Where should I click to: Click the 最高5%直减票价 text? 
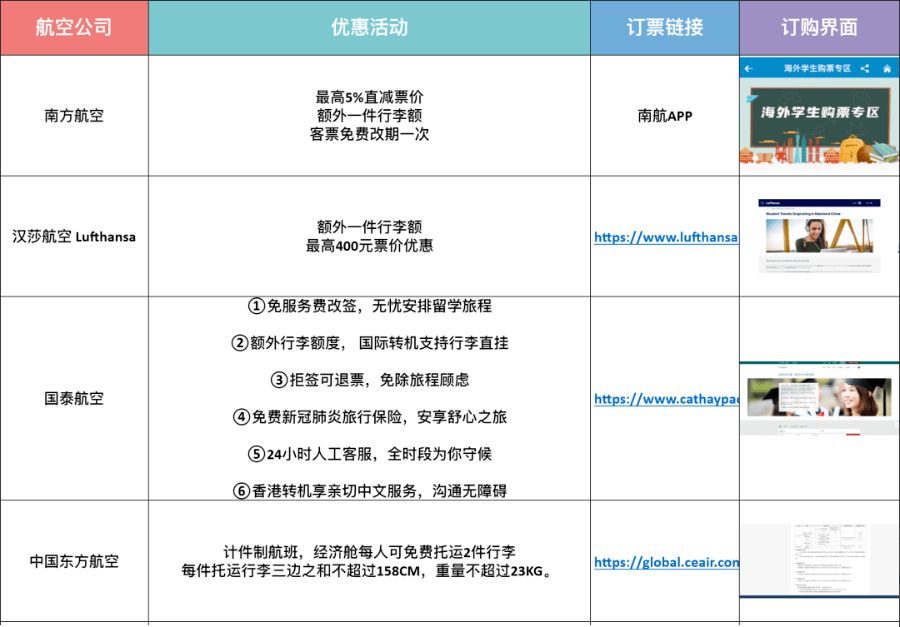click(x=369, y=97)
